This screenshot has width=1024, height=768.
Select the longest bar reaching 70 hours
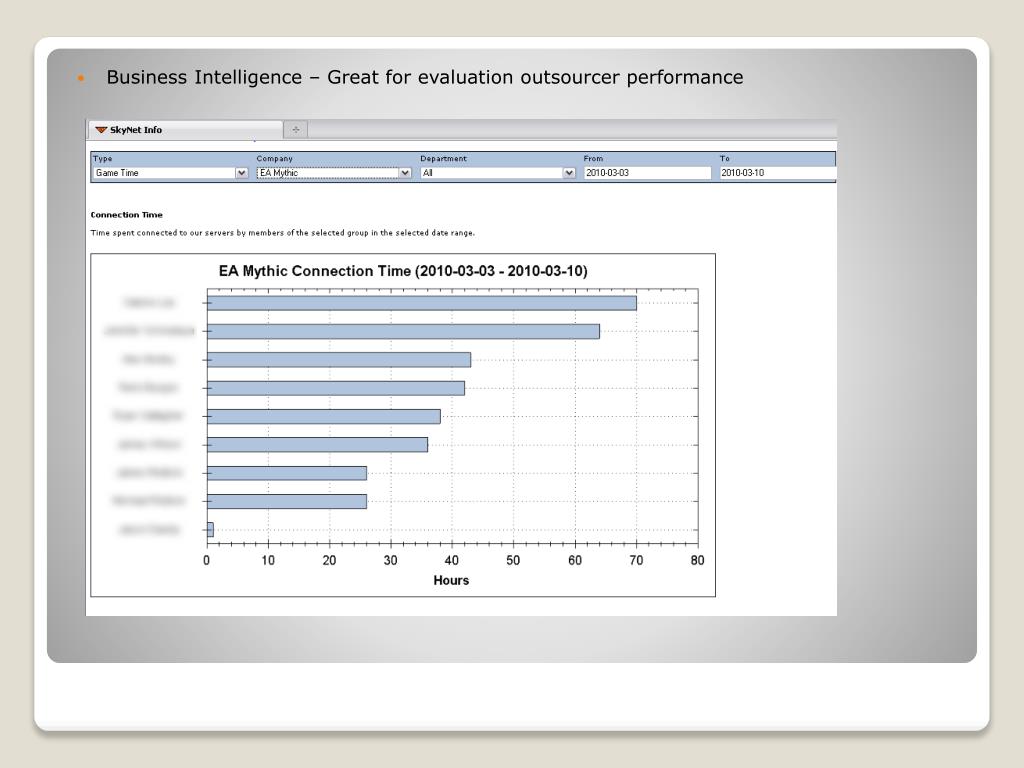click(x=422, y=303)
